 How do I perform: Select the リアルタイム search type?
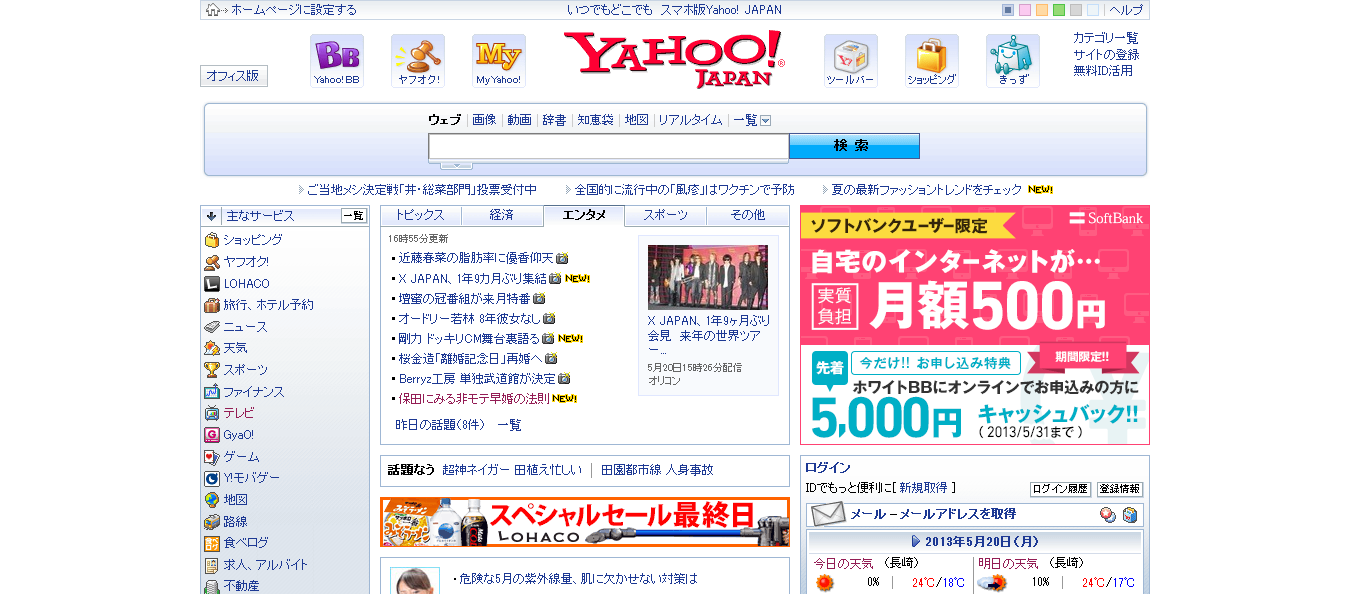click(x=690, y=120)
